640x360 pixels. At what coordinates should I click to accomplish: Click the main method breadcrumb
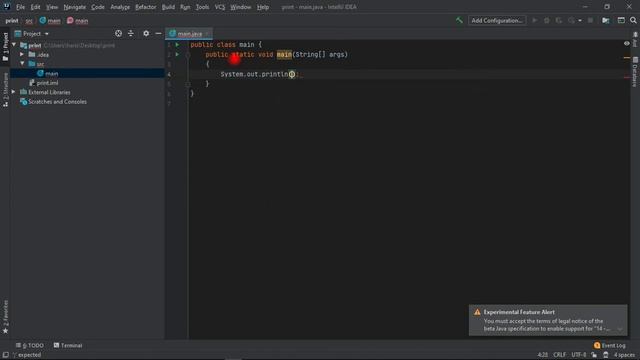pyautogui.click(x=78, y=20)
